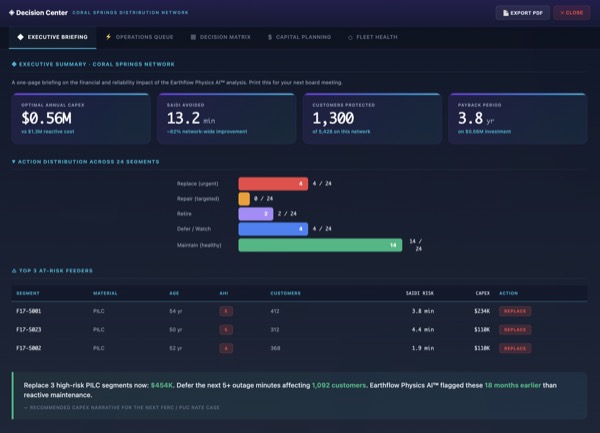Click the Payback Period 3.8 yr card

518,119
